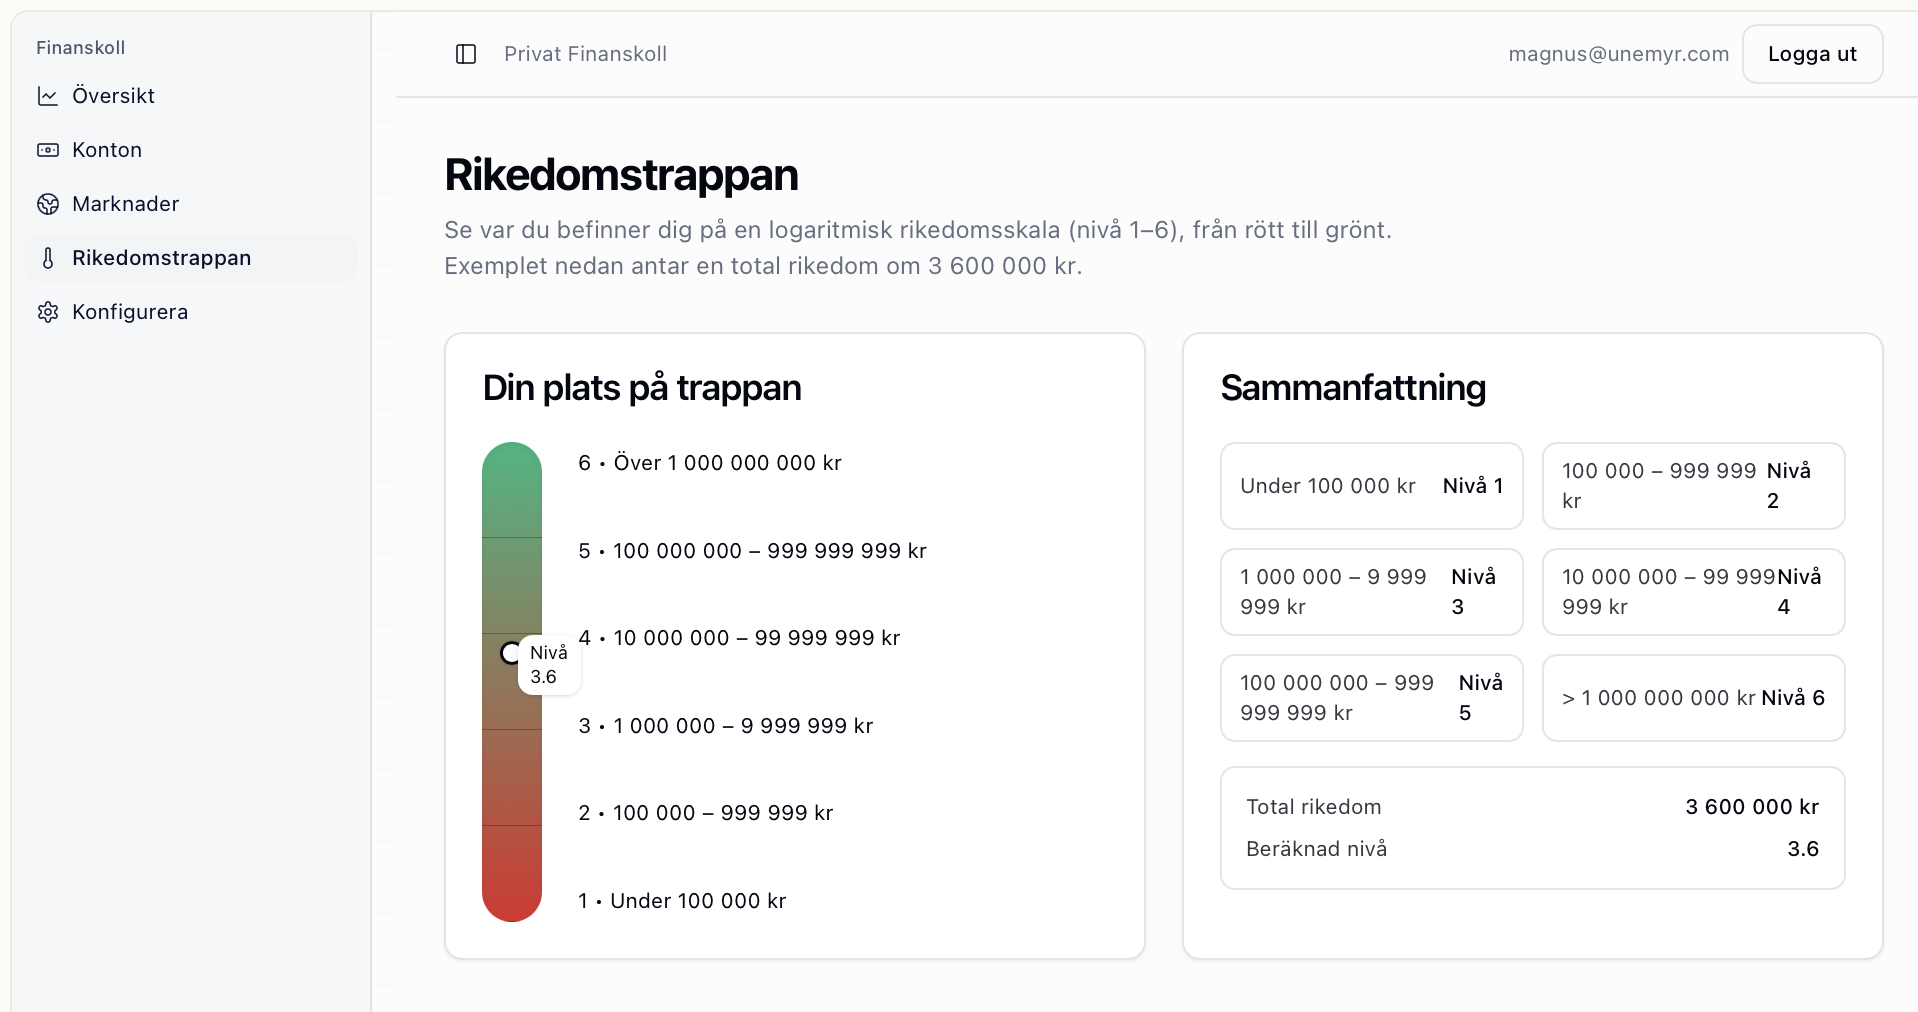This screenshot has width=1918, height=1012.
Task: Click the magnus@unemyr.com account email
Action: [1618, 54]
